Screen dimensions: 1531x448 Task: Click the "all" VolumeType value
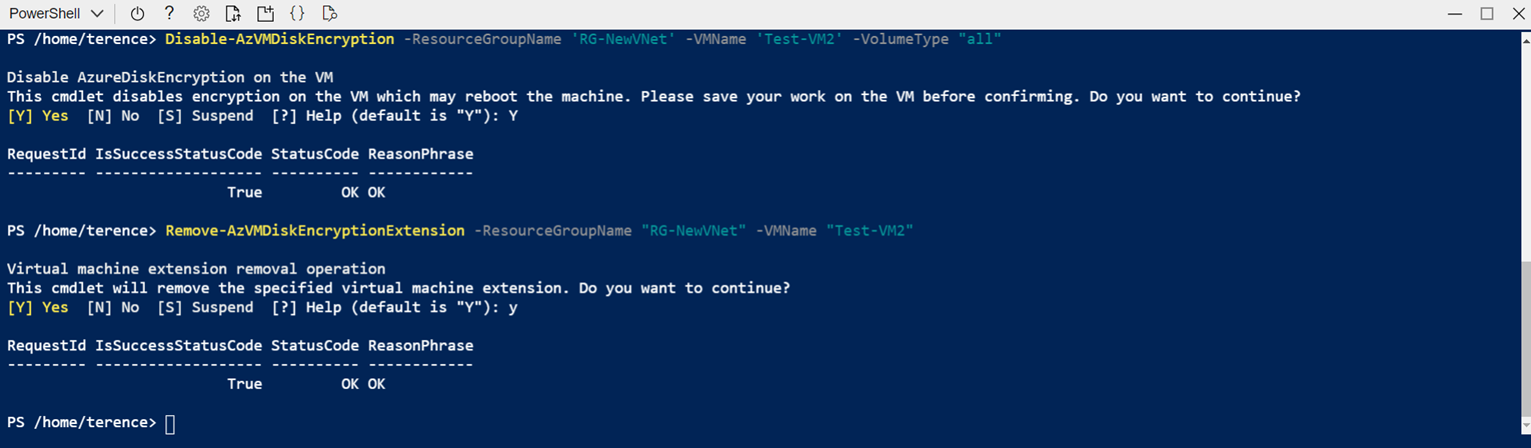tap(979, 39)
